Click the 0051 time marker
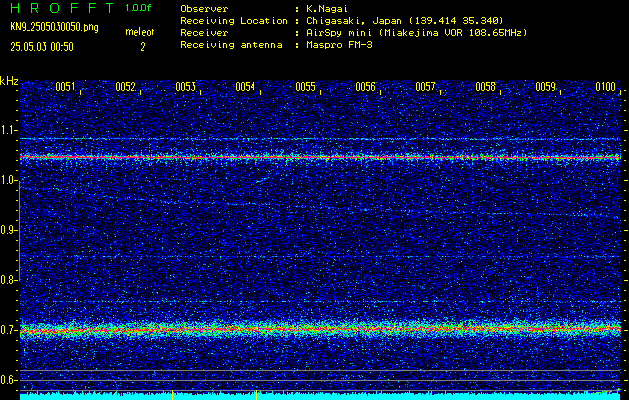Viewport: 629px width, 400px height. 65,87
